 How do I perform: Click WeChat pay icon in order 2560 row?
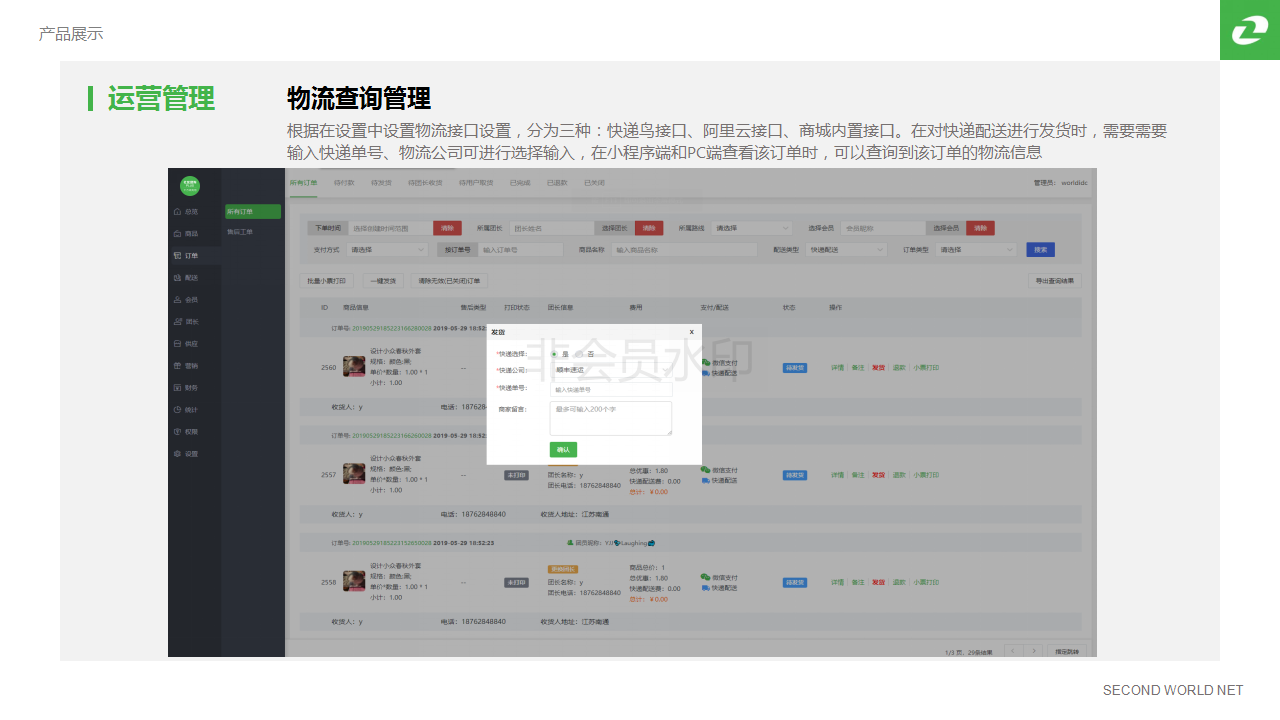click(706, 363)
